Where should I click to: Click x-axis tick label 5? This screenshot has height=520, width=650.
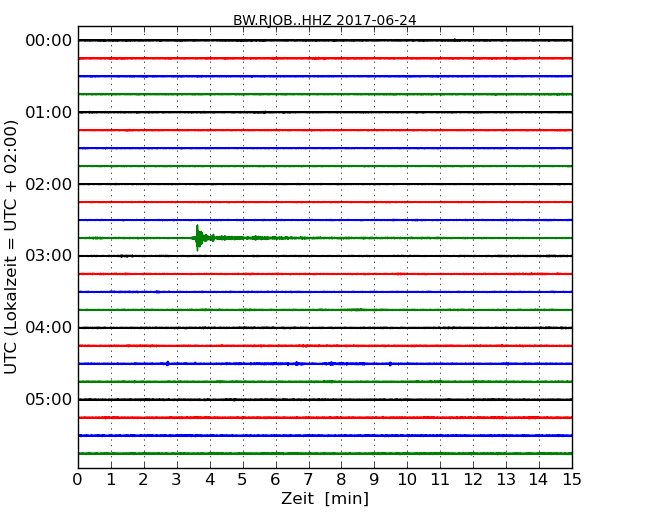[243, 480]
